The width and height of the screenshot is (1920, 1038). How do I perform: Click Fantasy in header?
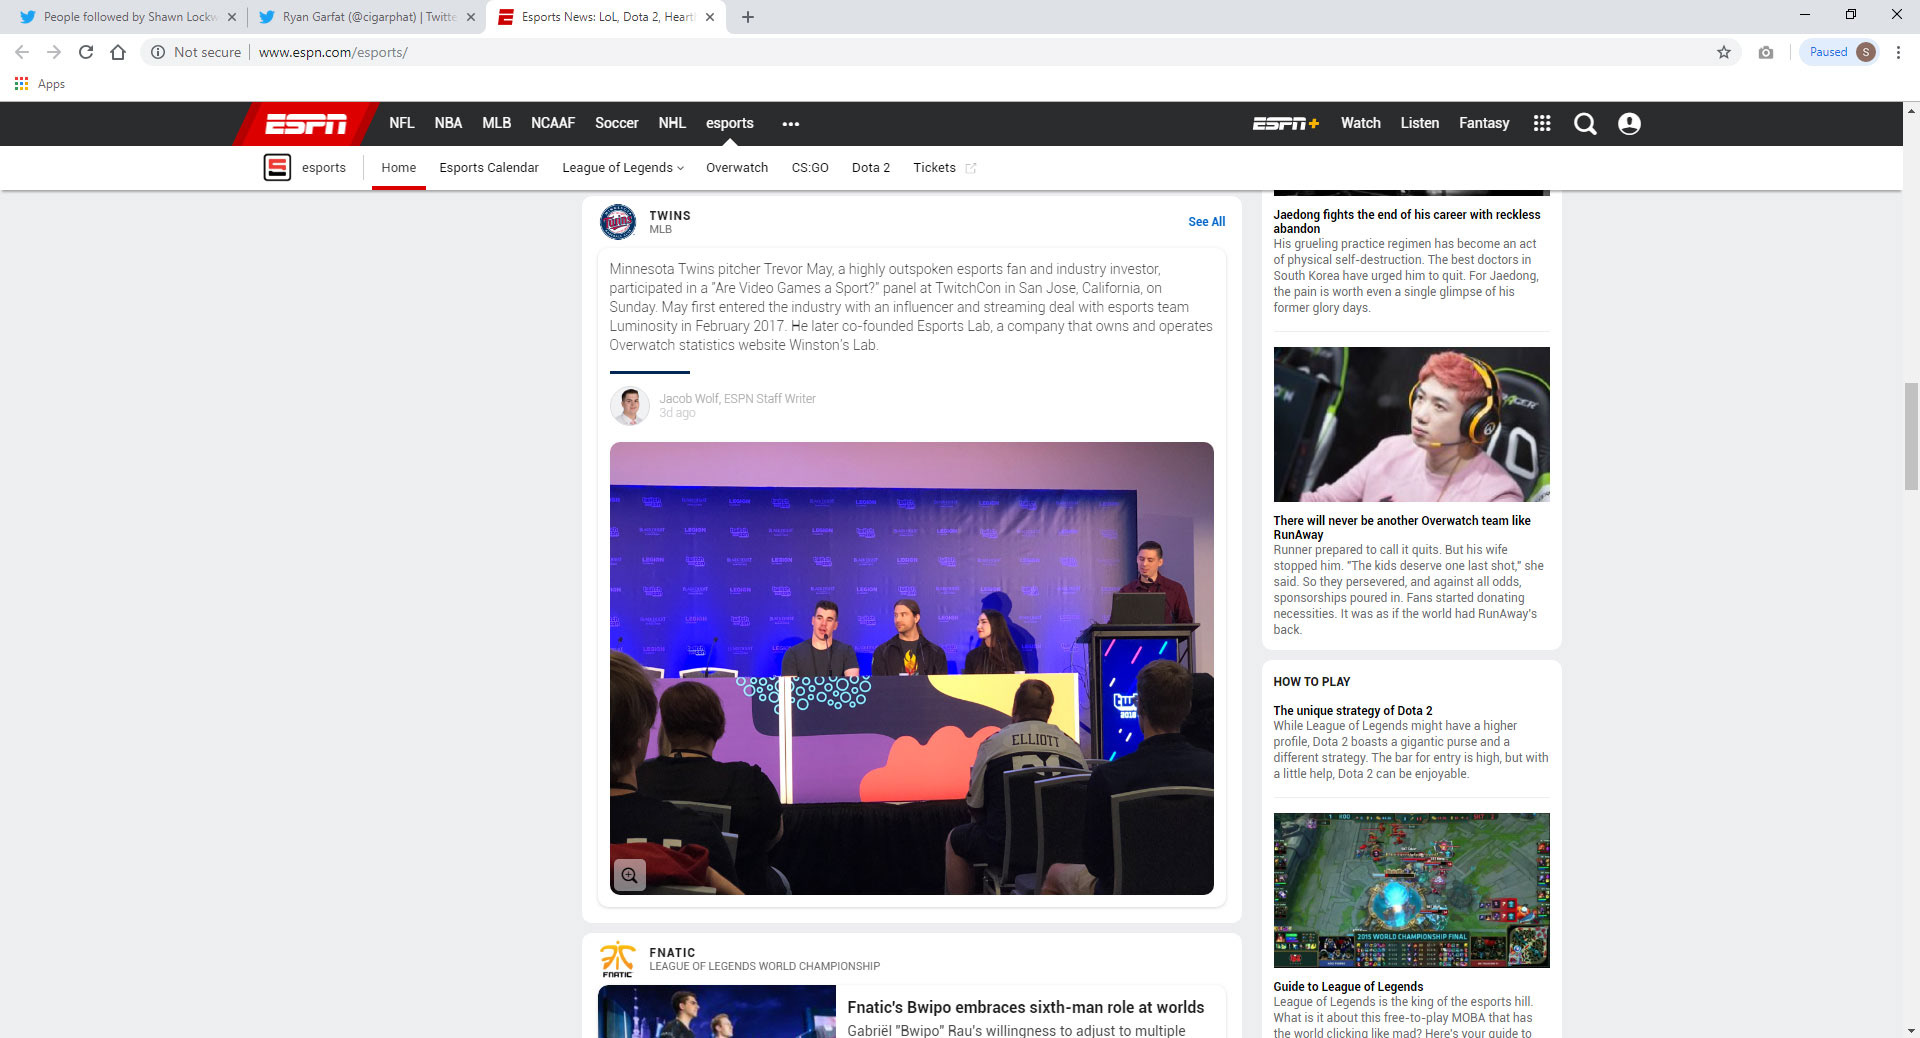1484,123
